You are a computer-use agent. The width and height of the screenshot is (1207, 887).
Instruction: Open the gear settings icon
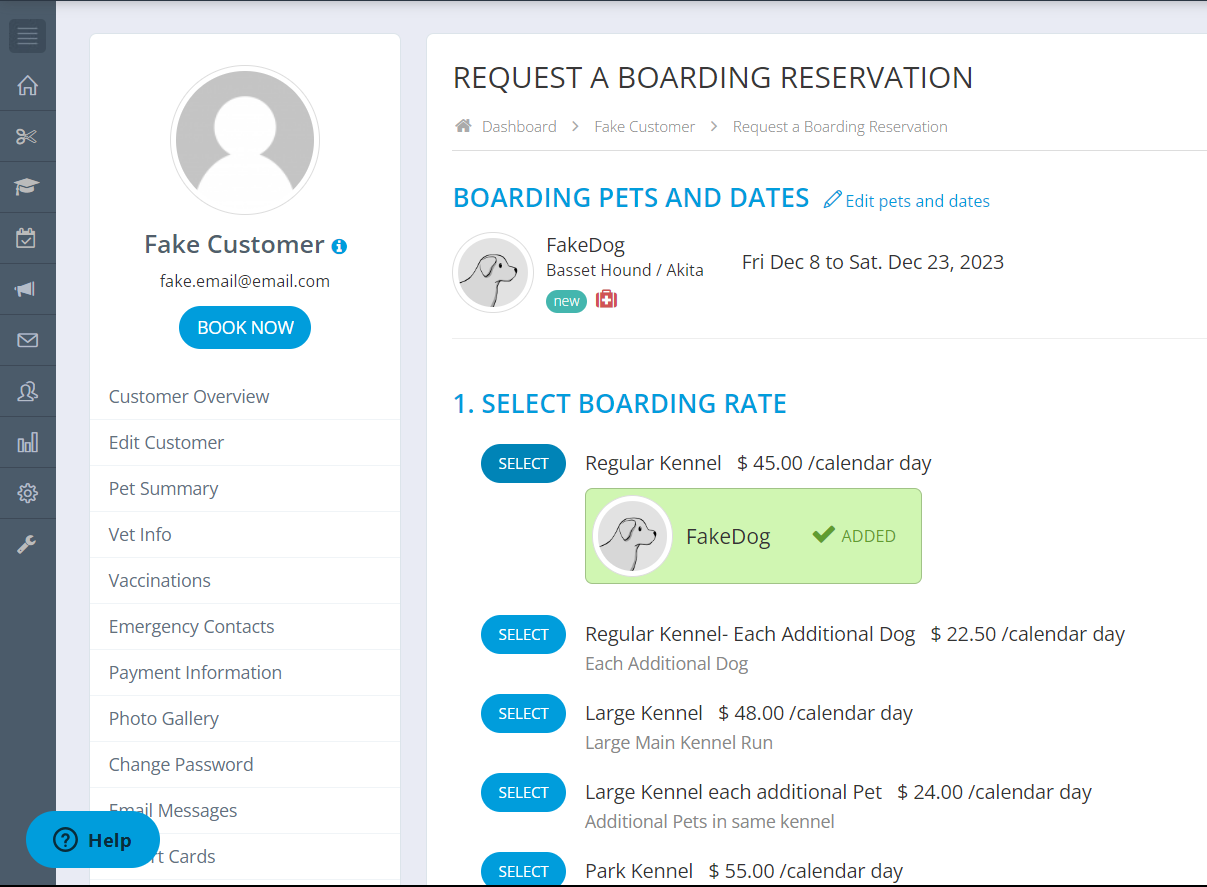coord(27,493)
